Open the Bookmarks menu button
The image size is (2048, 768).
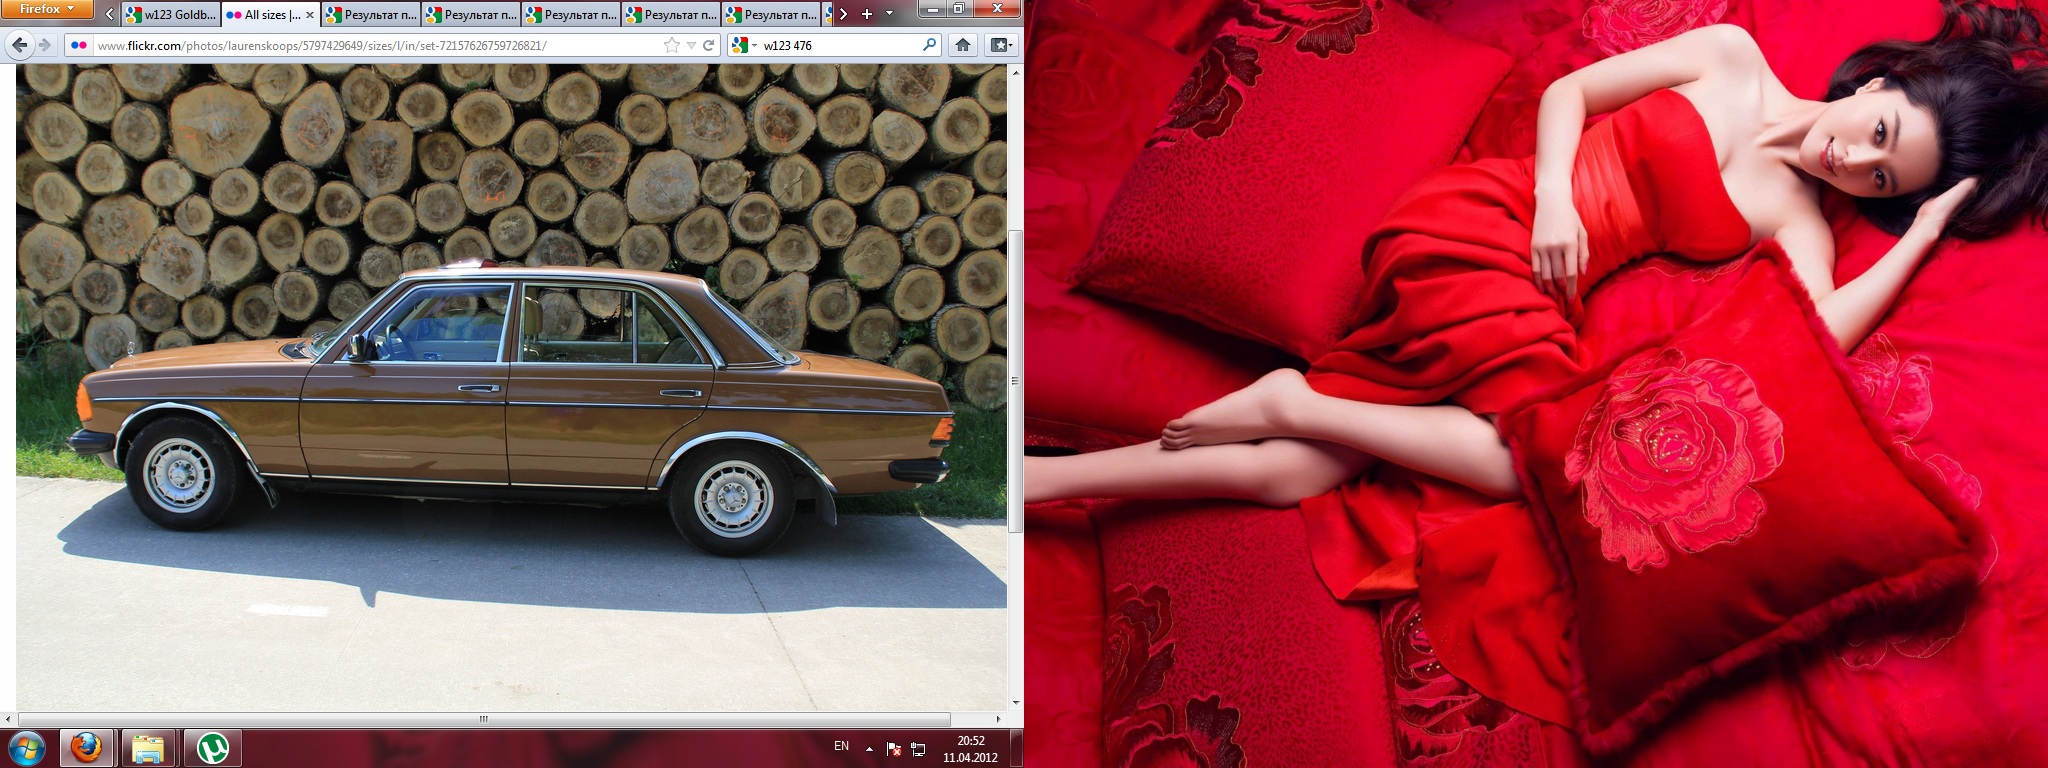1001,45
